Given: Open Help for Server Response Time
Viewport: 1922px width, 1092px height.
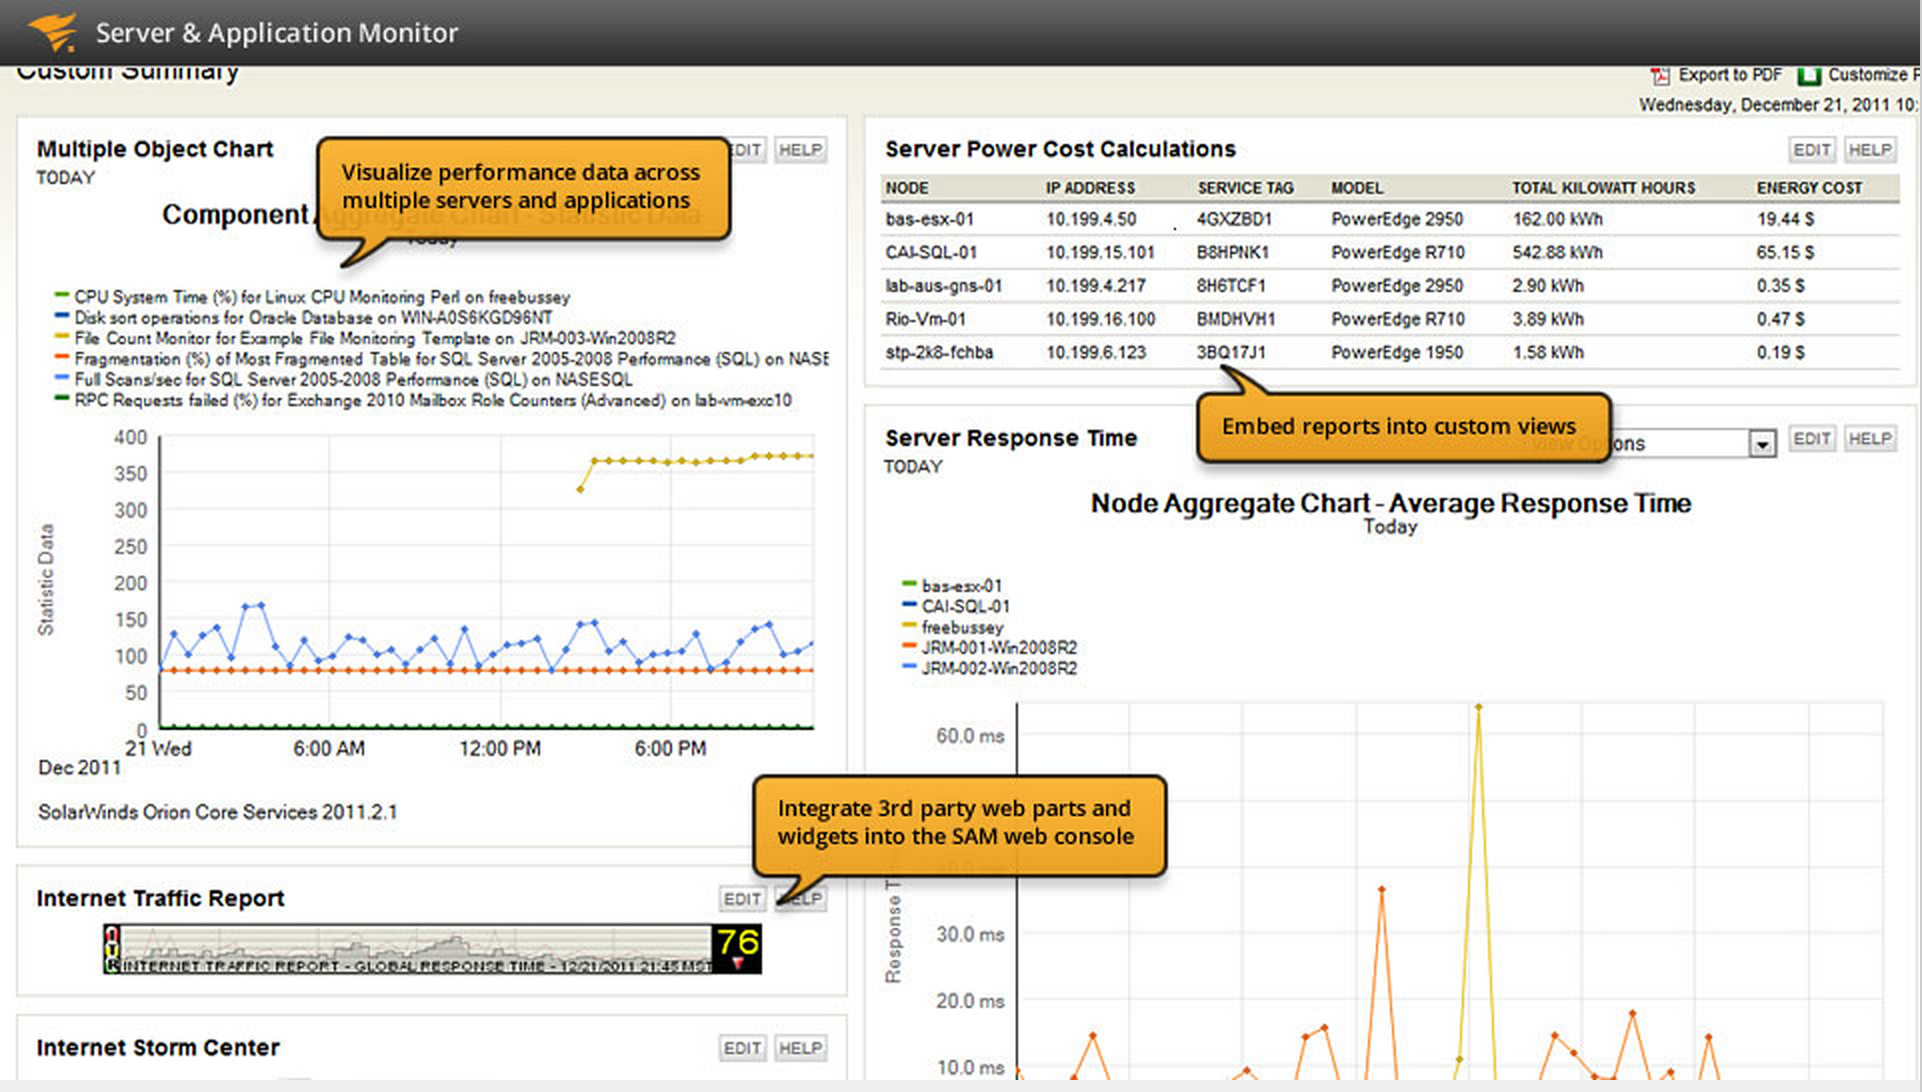Looking at the screenshot, I should (1869, 439).
